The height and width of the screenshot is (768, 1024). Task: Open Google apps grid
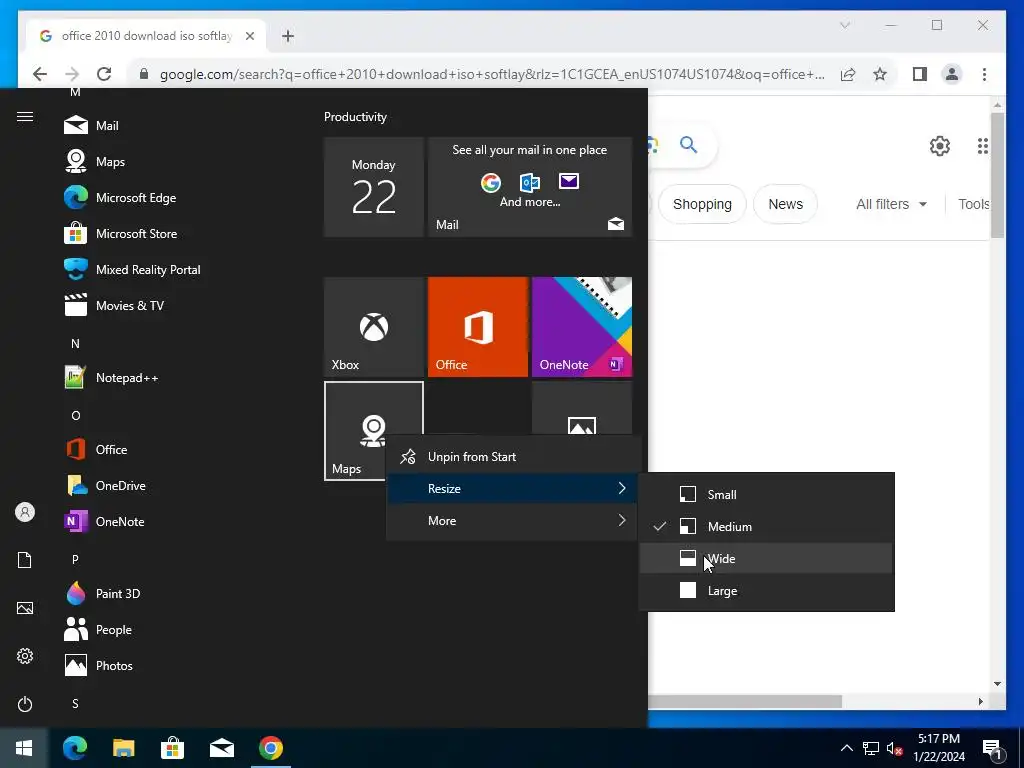982,146
